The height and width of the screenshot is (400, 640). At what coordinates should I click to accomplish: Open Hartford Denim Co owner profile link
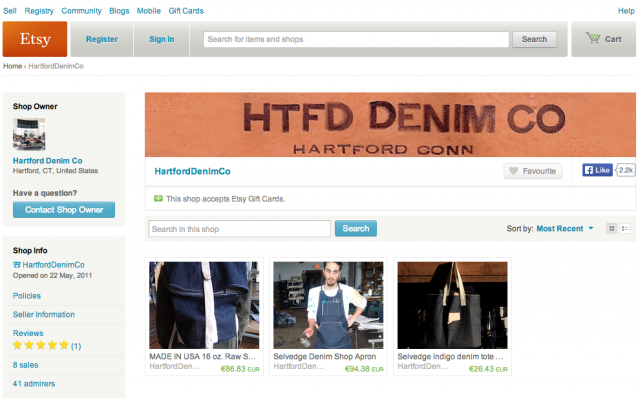tap(47, 161)
